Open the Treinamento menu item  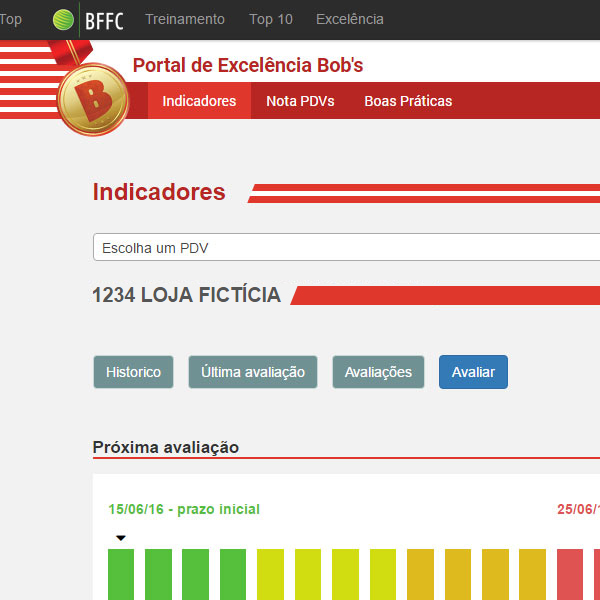click(185, 19)
